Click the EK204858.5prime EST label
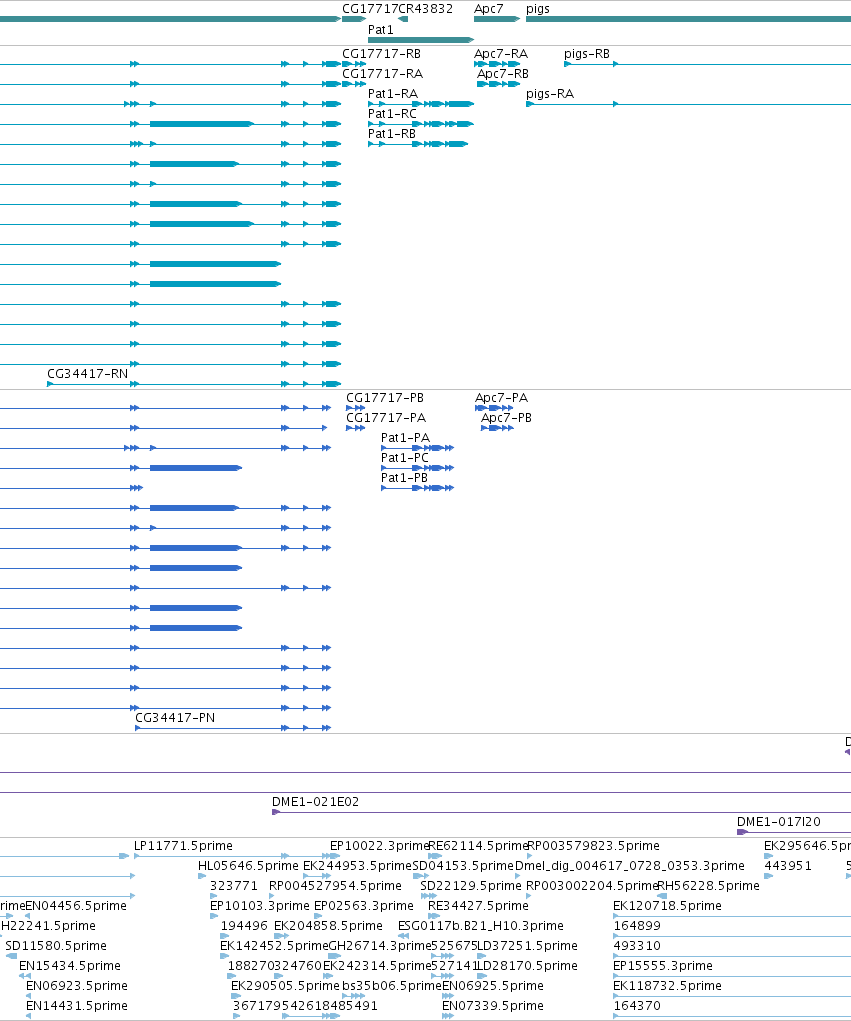This screenshot has width=851, height=1021. click(328, 925)
